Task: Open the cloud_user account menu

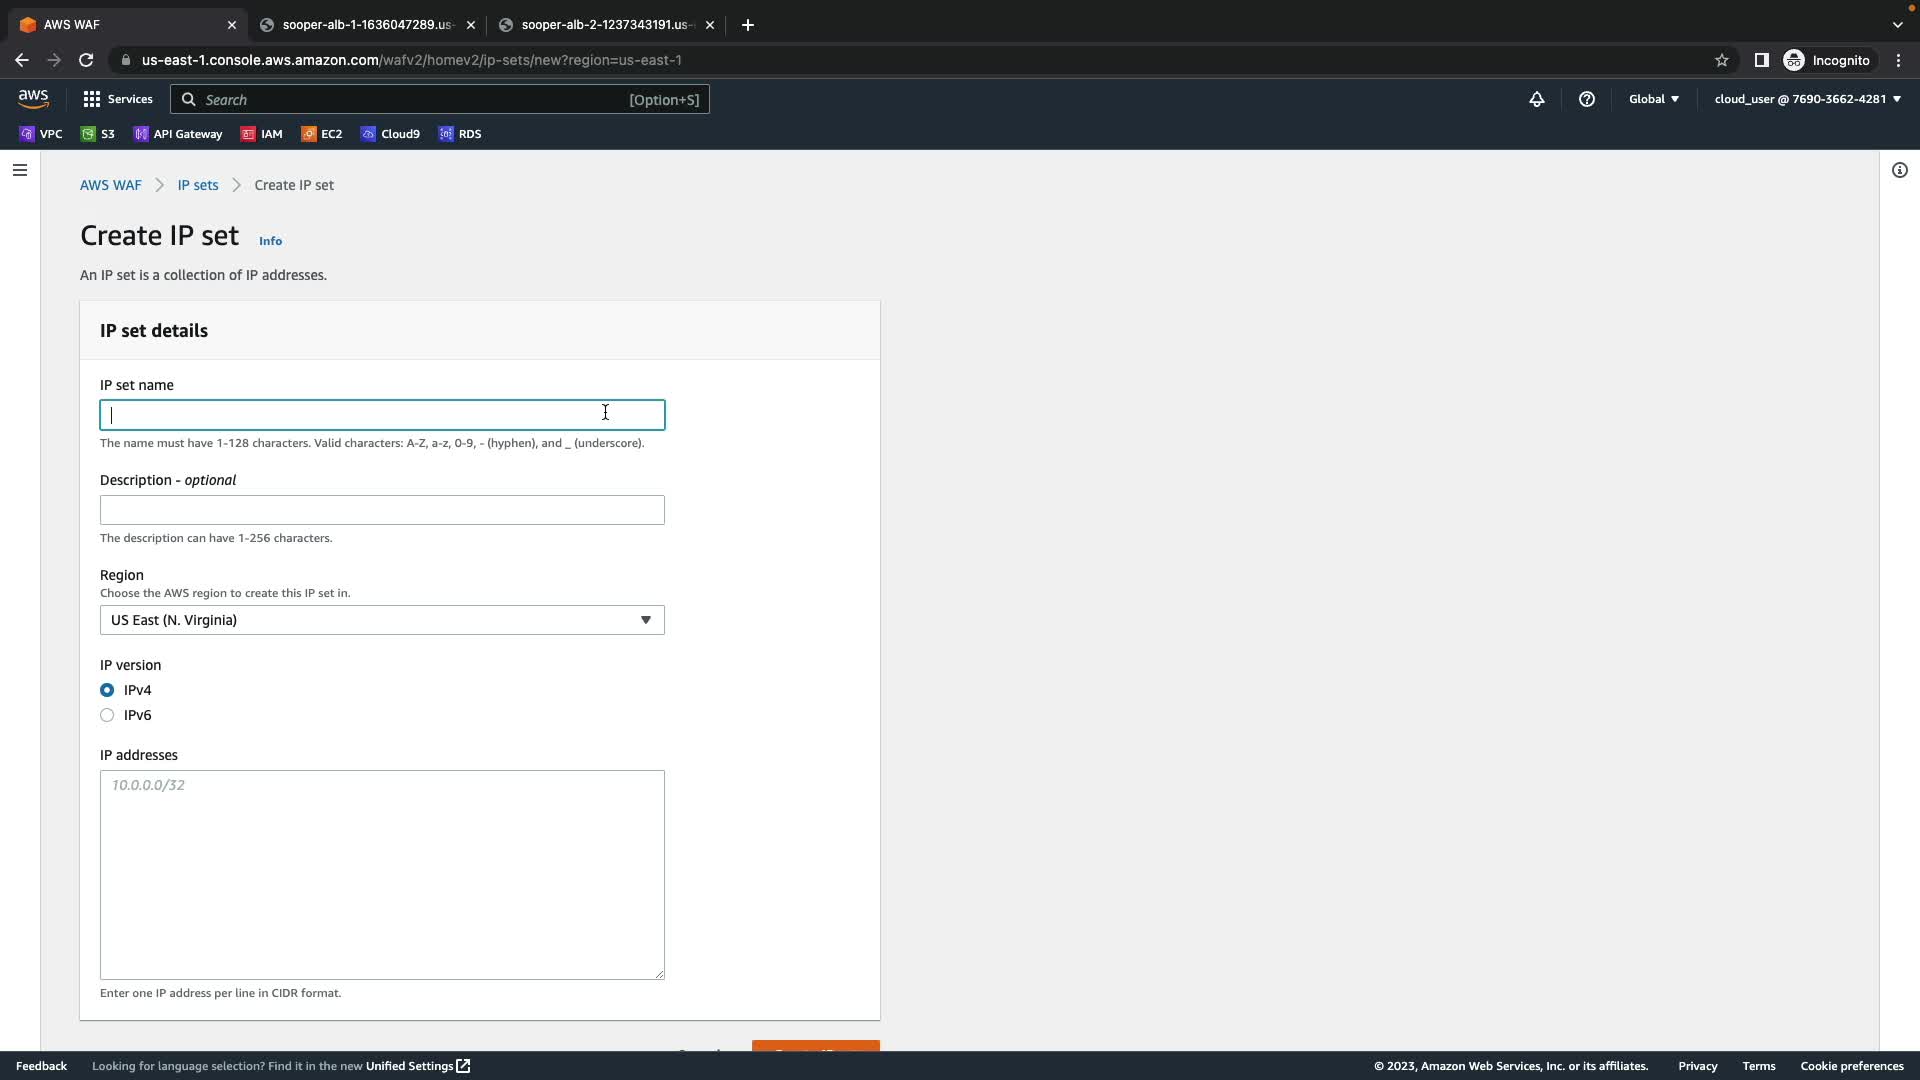Action: pyautogui.click(x=1807, y=99)
